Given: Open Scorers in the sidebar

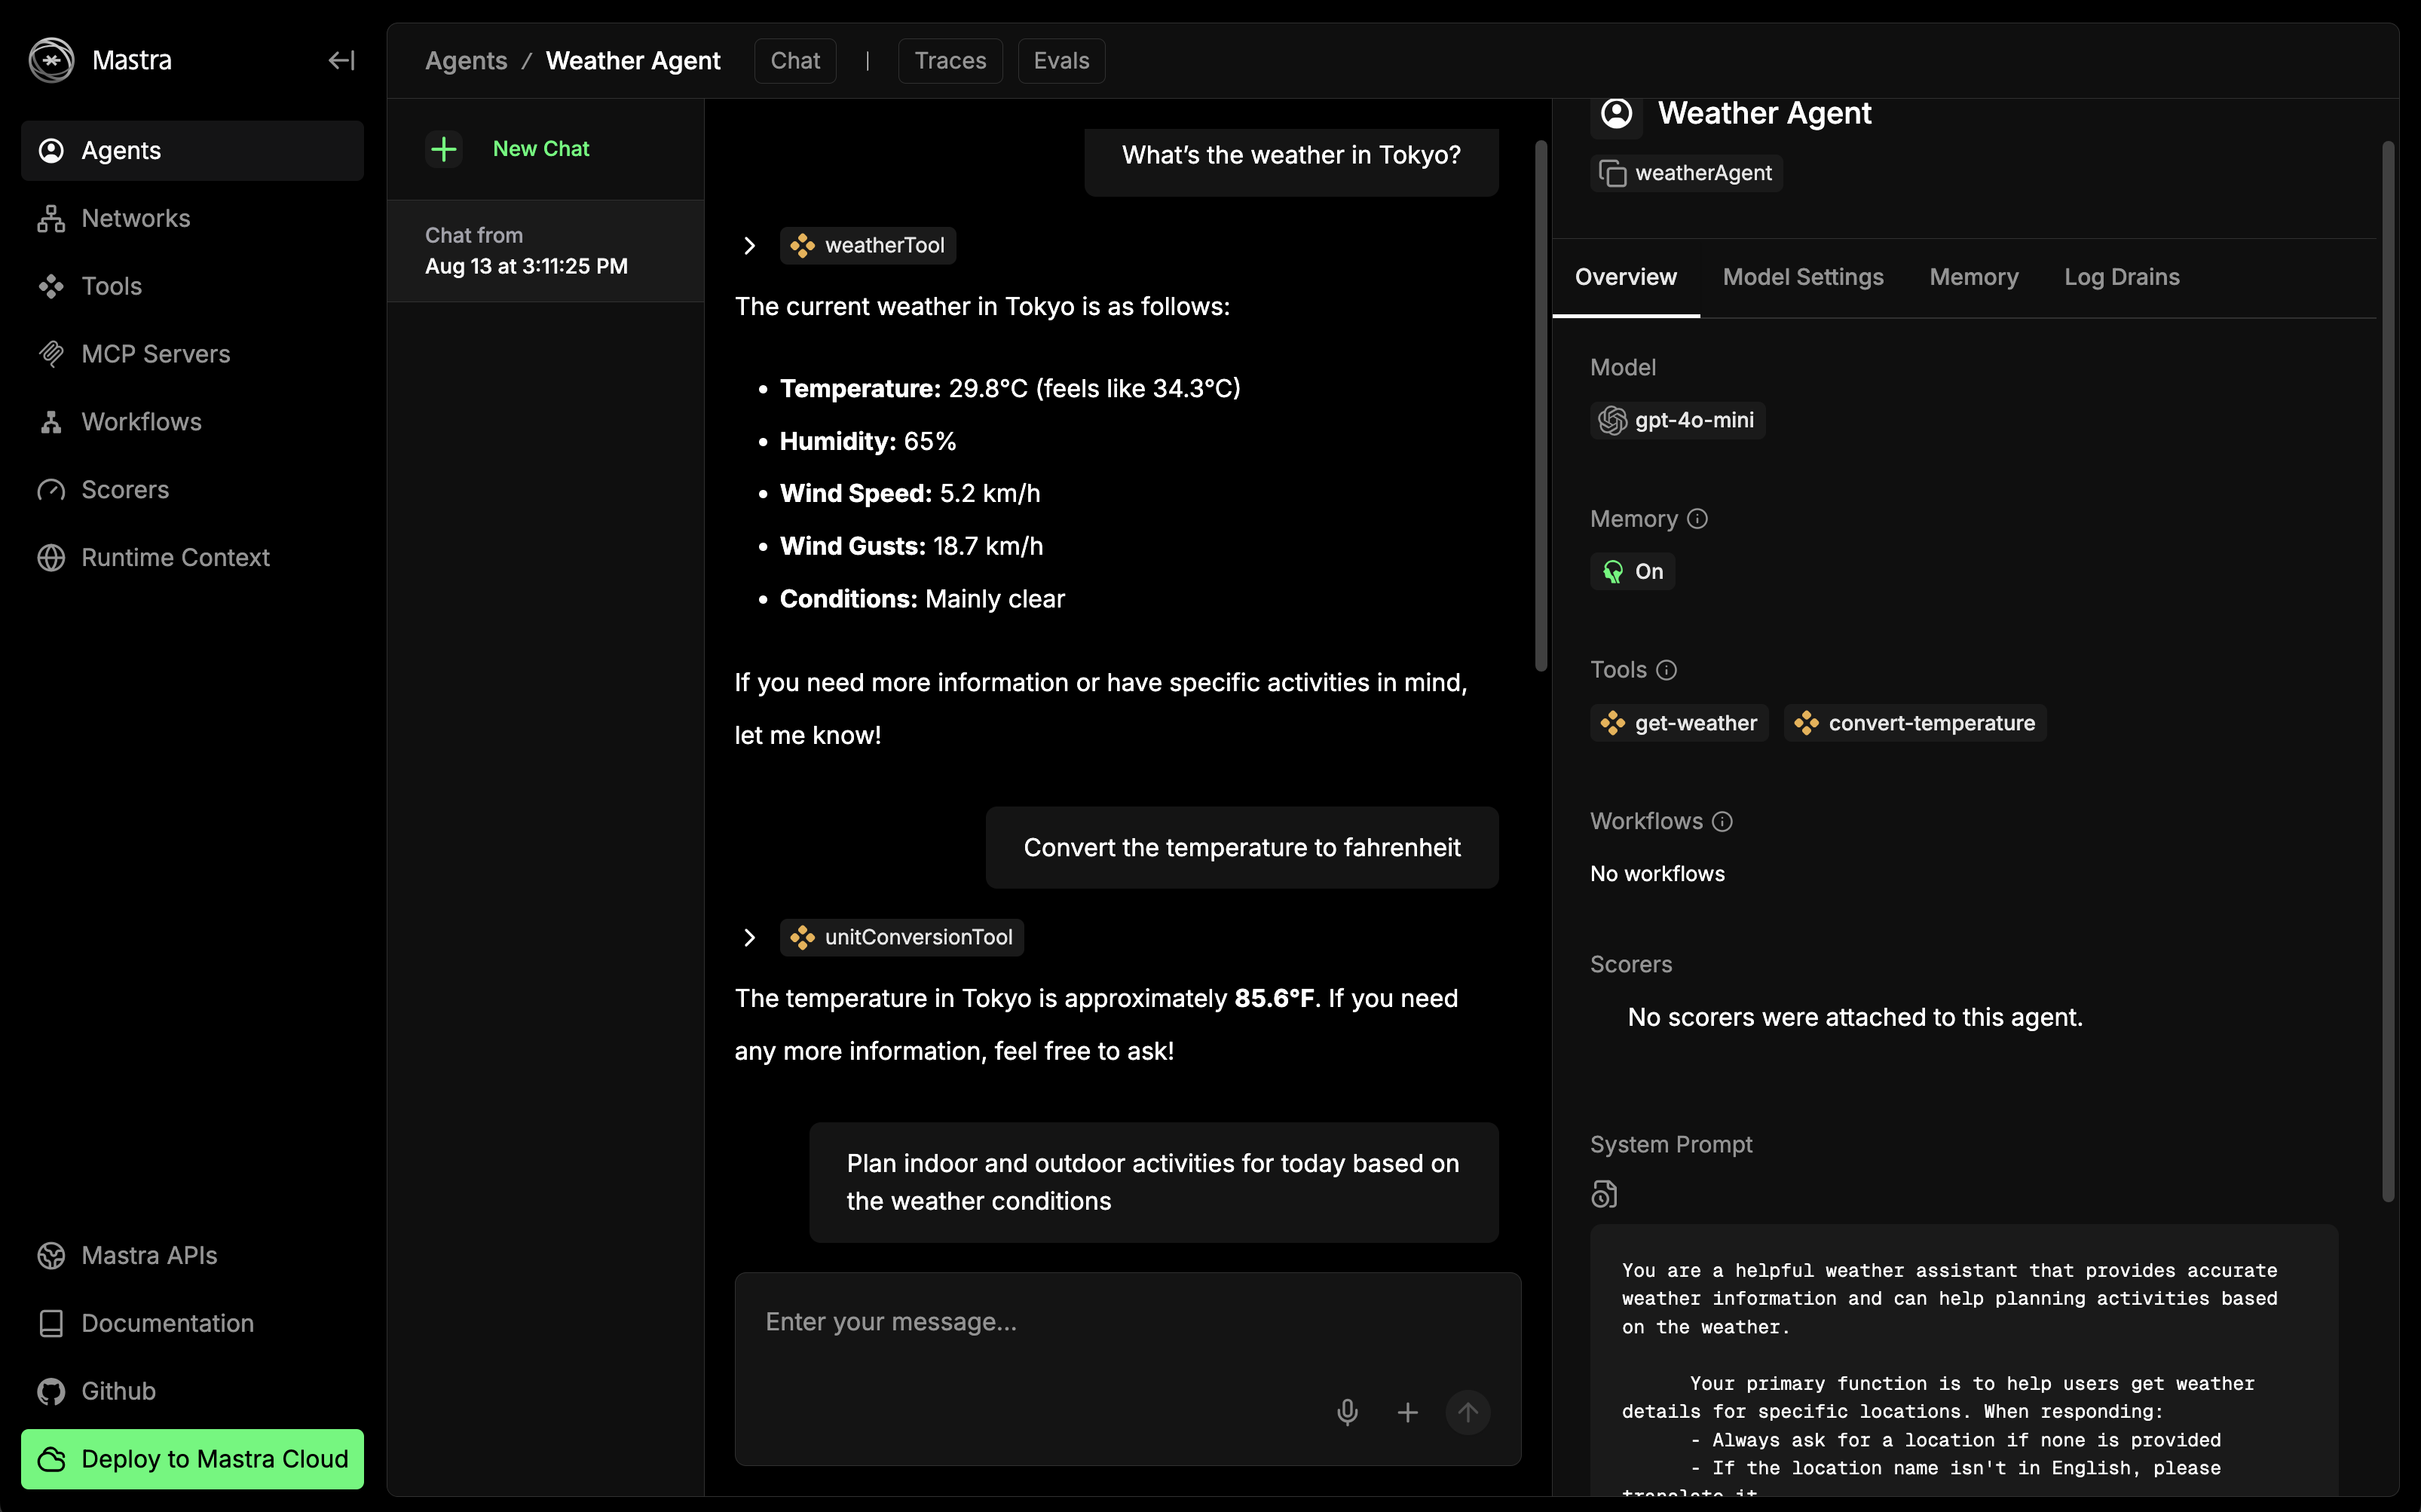Looking at the screenshot, I should pos(192,490).
